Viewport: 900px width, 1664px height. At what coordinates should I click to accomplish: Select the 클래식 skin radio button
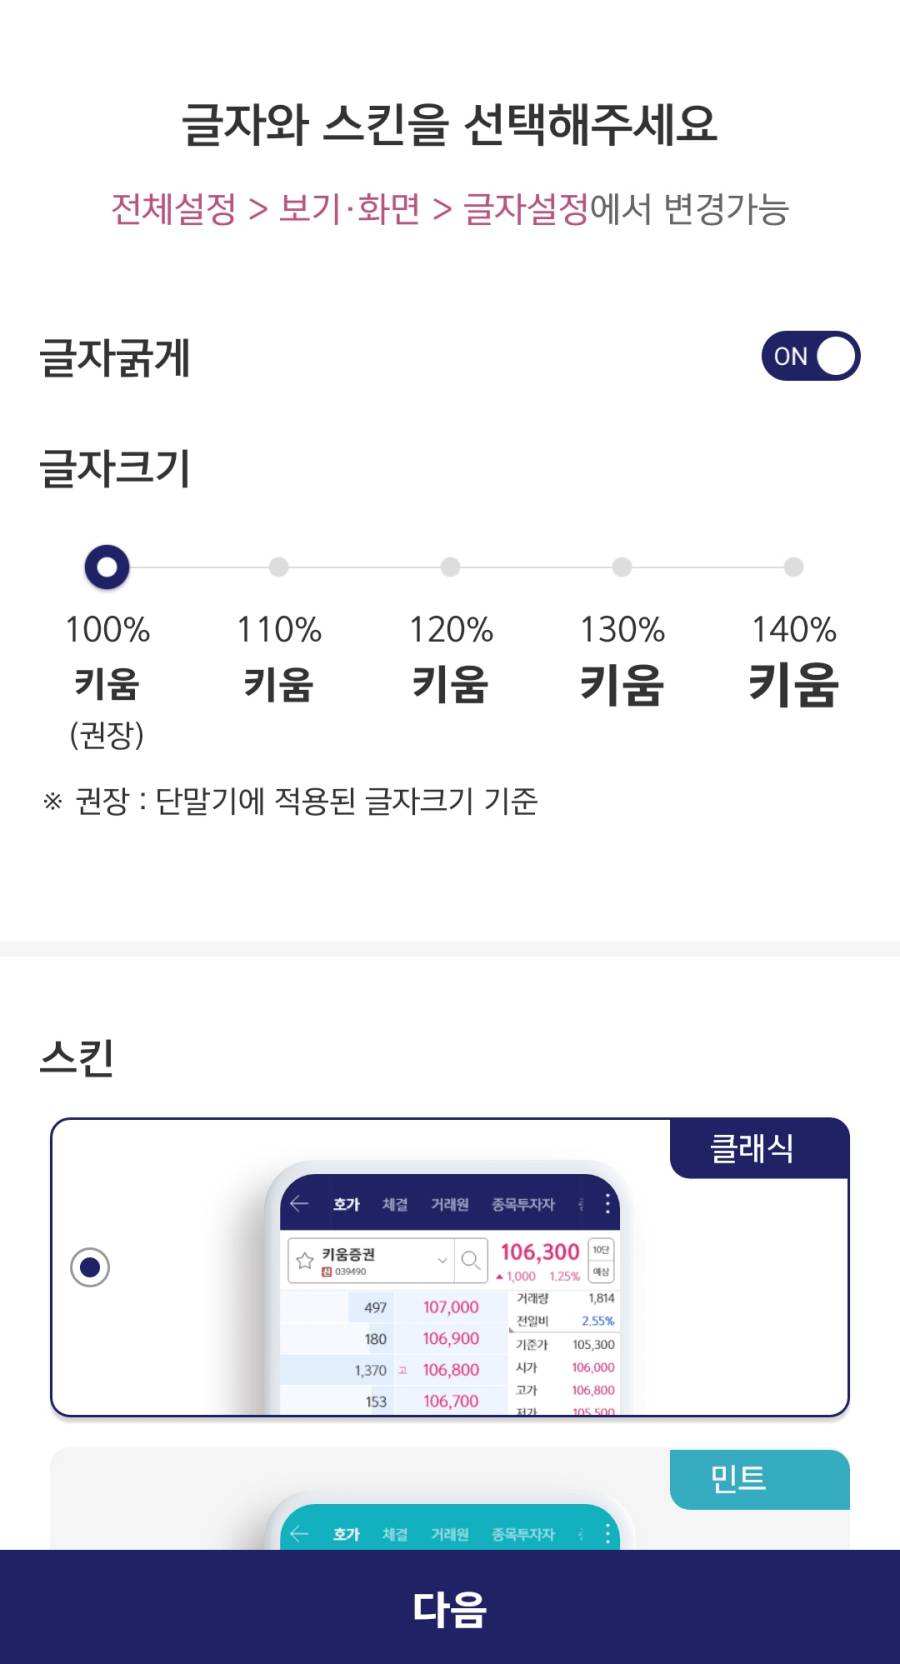point(91,1266)
